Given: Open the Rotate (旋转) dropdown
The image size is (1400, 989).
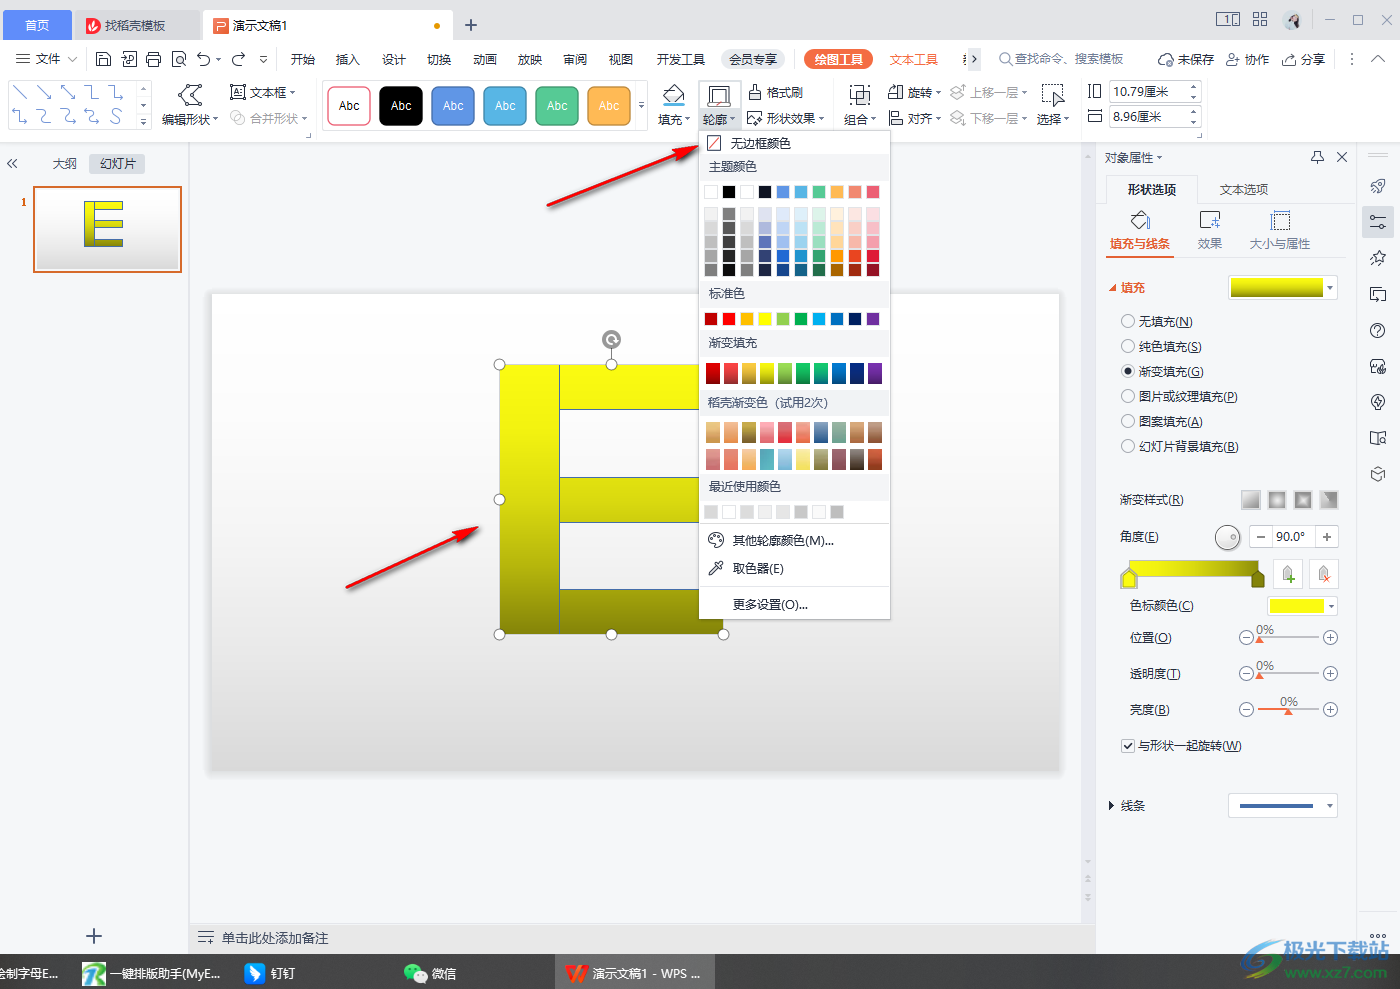Looking at the screenshot, I should (915, 92).
